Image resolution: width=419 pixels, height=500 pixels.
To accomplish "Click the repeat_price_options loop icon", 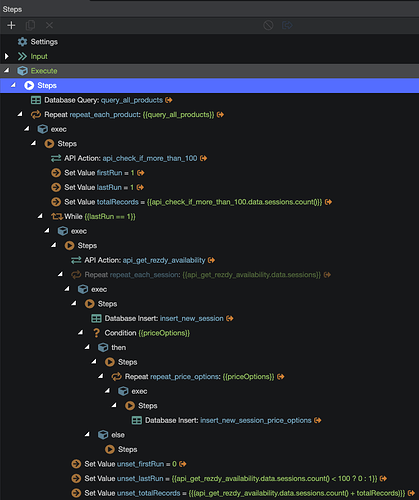I will pos(116,377).
